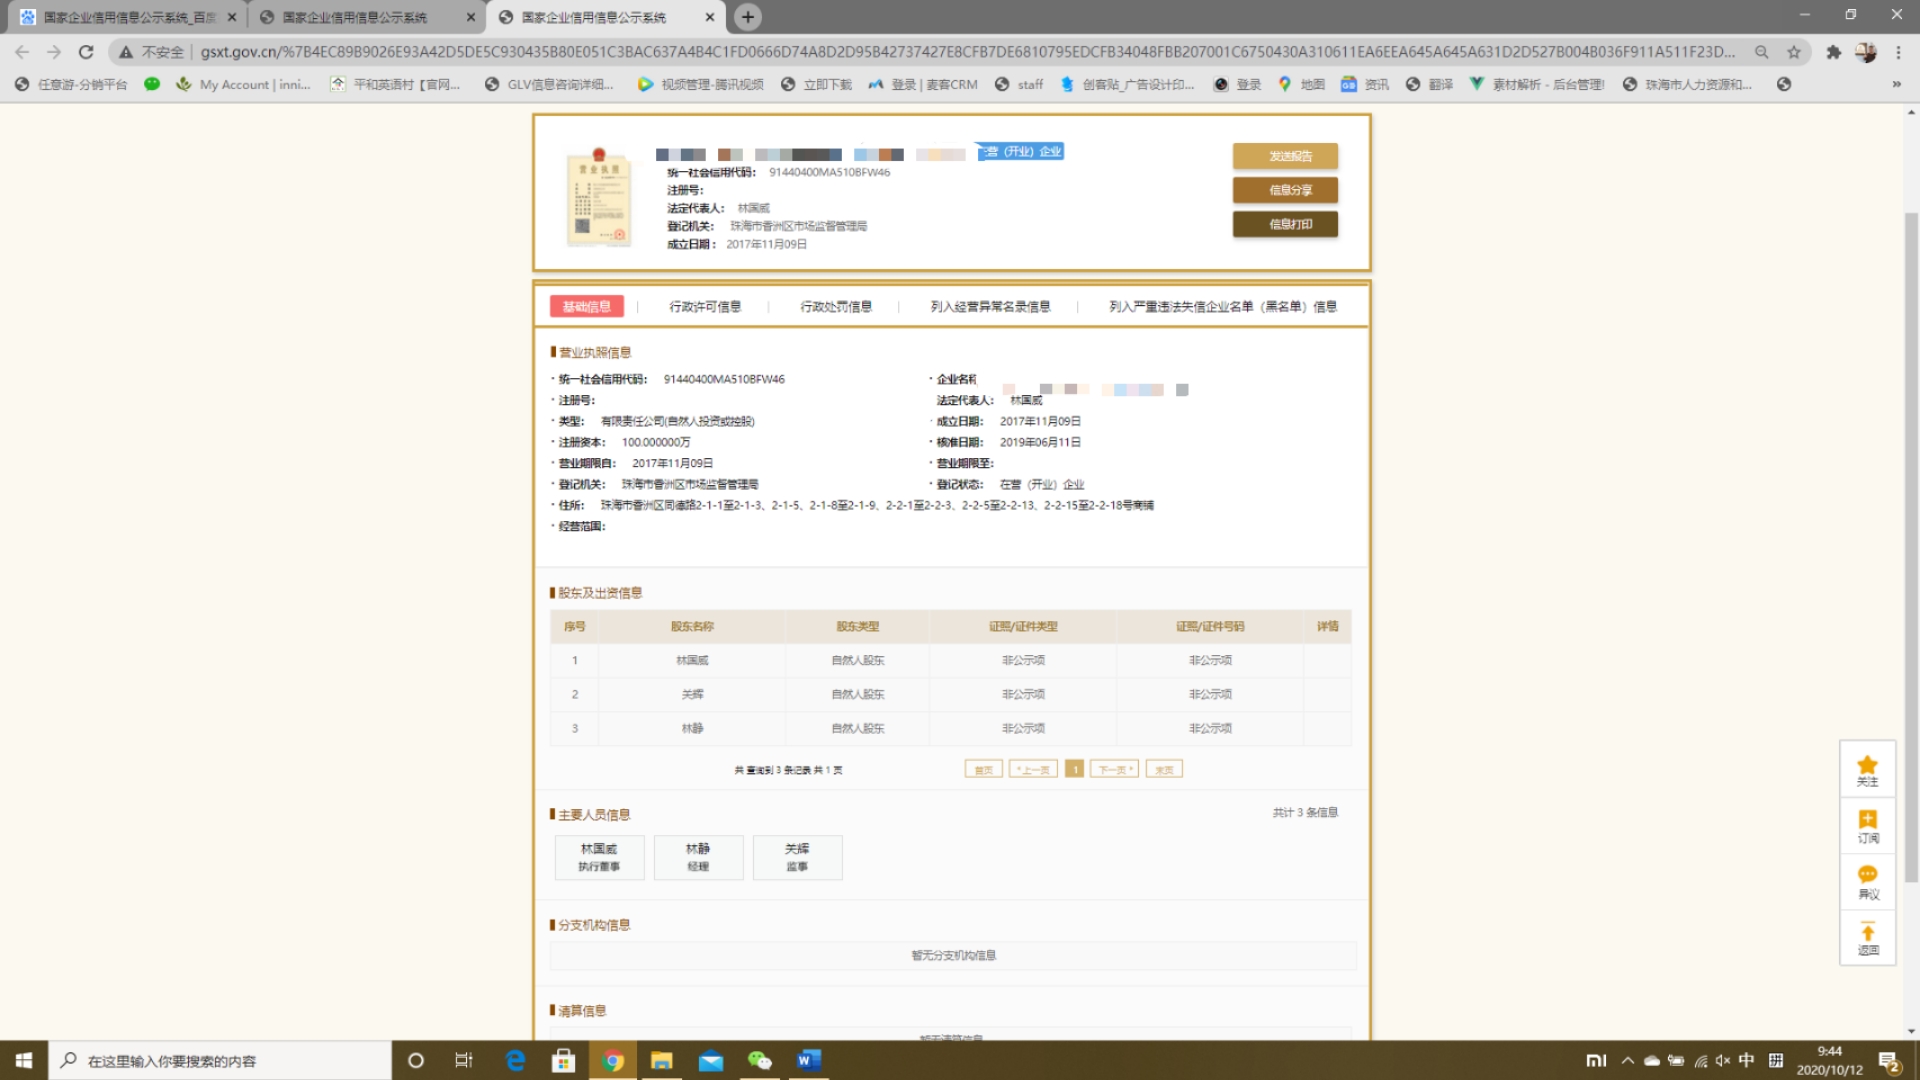
Task: Open the 列入严重违法失信企业名单 tab
Action: click(x=1222, y=306)
